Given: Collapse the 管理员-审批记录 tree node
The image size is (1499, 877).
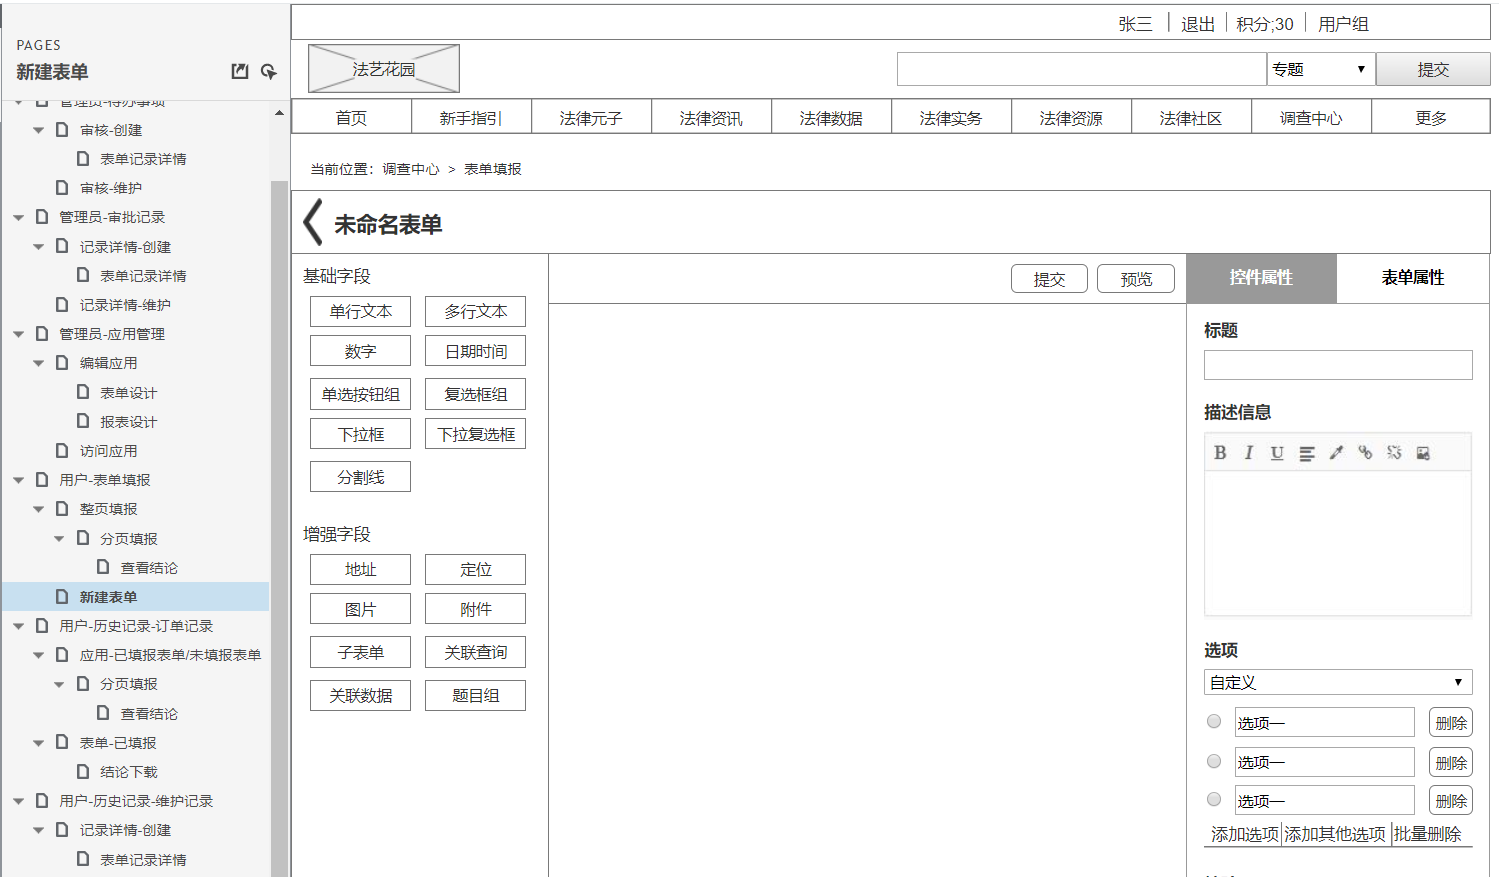Looking at the screenshot, I should [18, 217].
